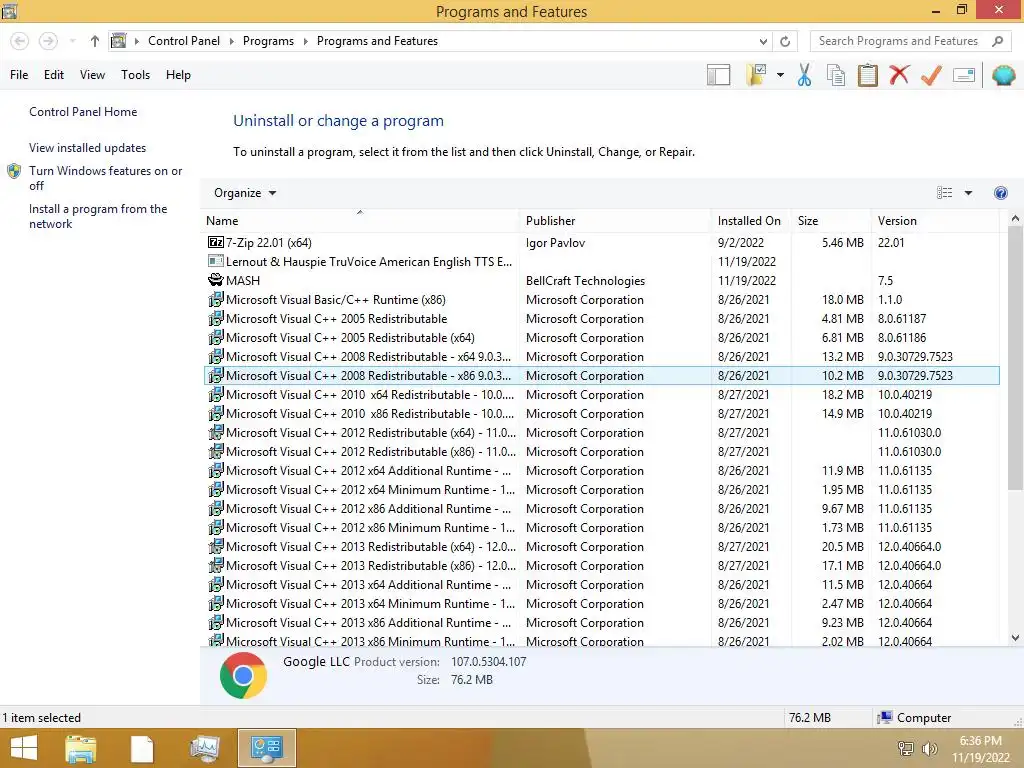Open the Organize dropdown

click(x=245, y=193)
